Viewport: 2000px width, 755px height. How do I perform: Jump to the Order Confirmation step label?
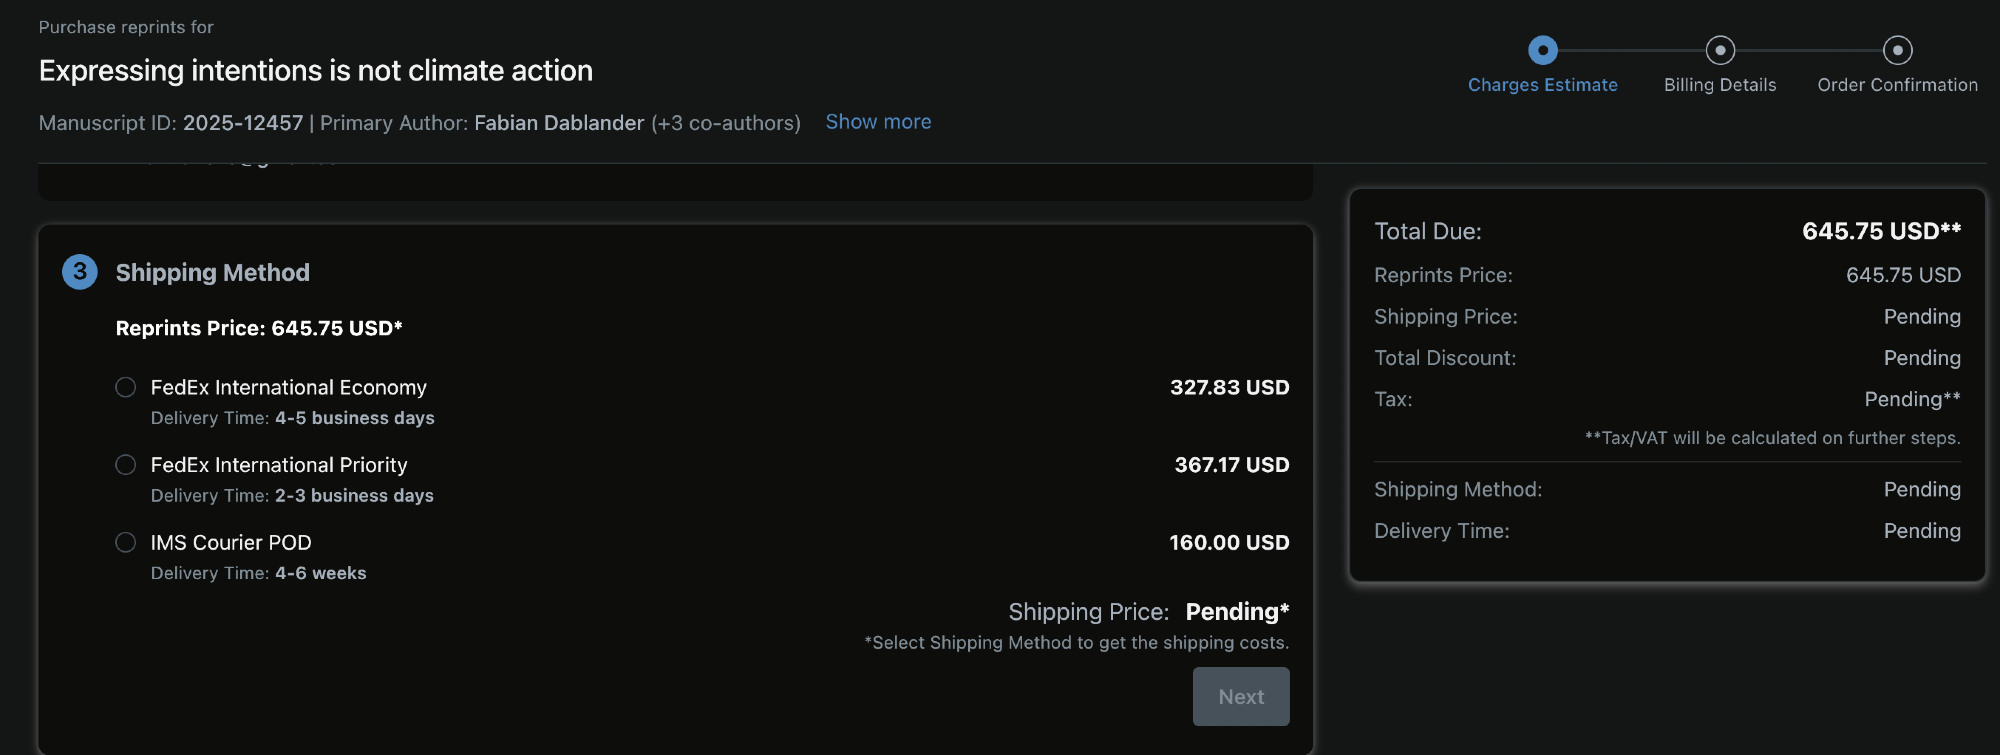1897,85
